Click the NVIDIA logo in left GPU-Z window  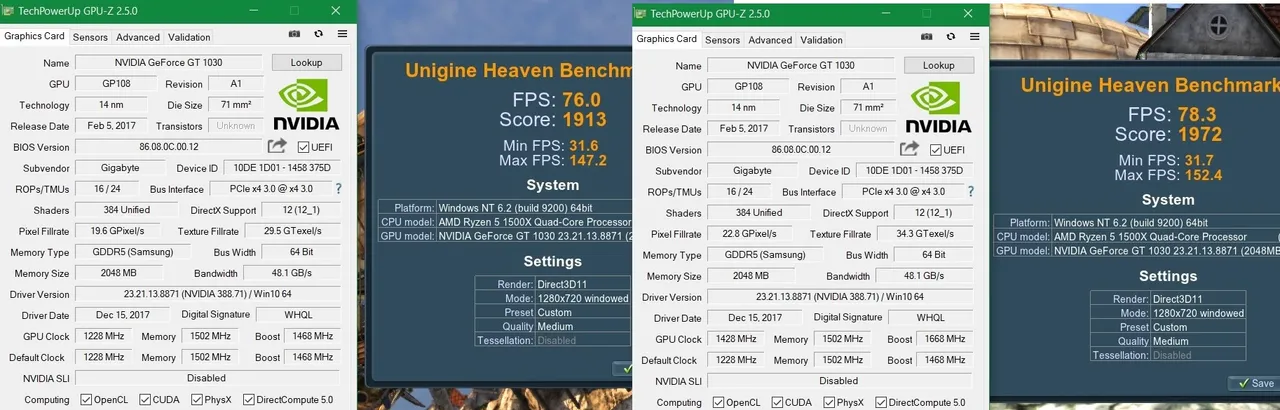[306, 105]
